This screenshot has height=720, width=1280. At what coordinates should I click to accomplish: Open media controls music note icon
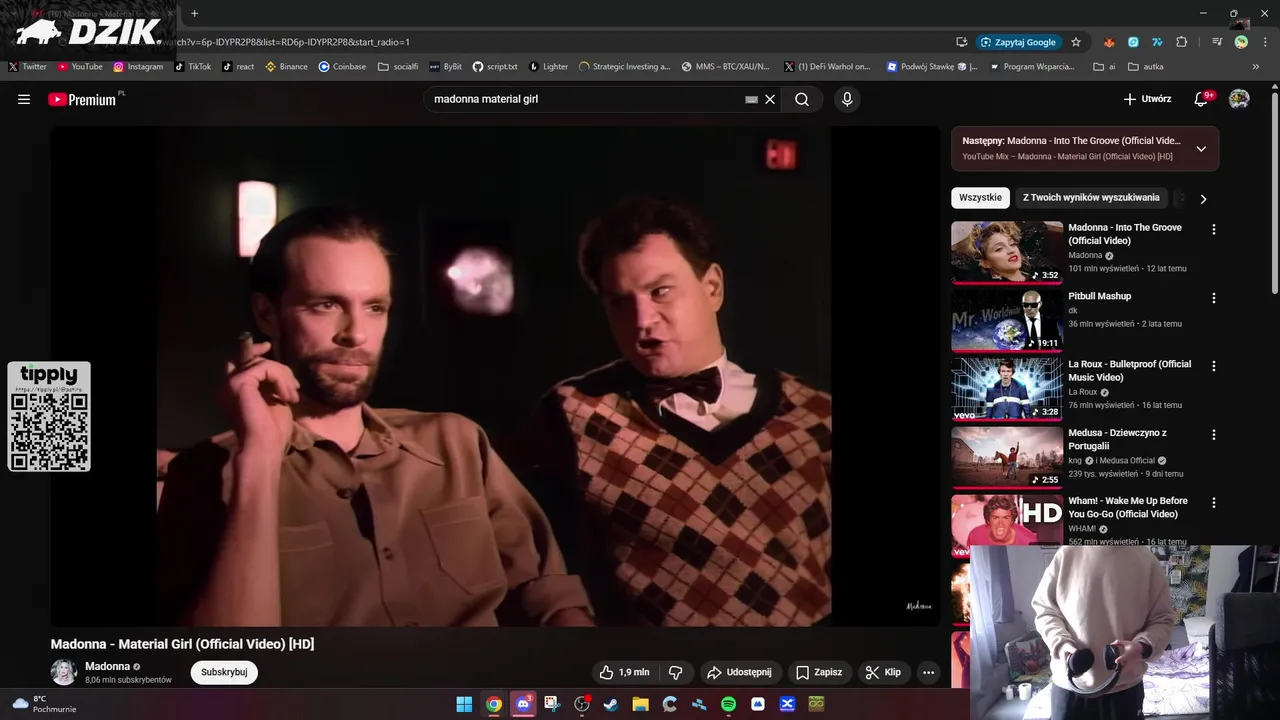click(1217, 42)
